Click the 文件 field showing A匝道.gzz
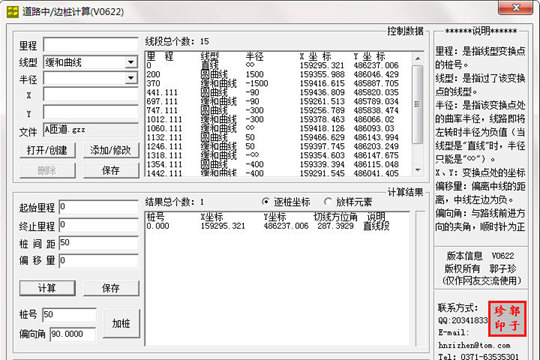 click(91, 130)
